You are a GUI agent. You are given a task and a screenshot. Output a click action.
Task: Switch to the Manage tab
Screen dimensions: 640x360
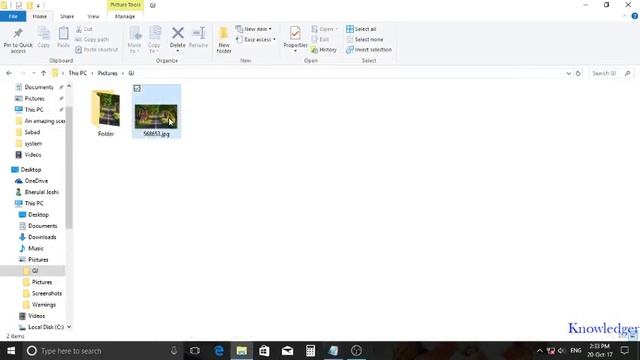click(125, 16)
